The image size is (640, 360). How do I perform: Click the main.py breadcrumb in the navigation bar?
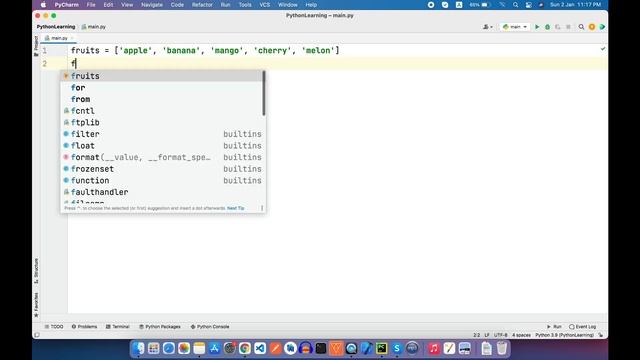pyautogui.click(x=94, y=27)
